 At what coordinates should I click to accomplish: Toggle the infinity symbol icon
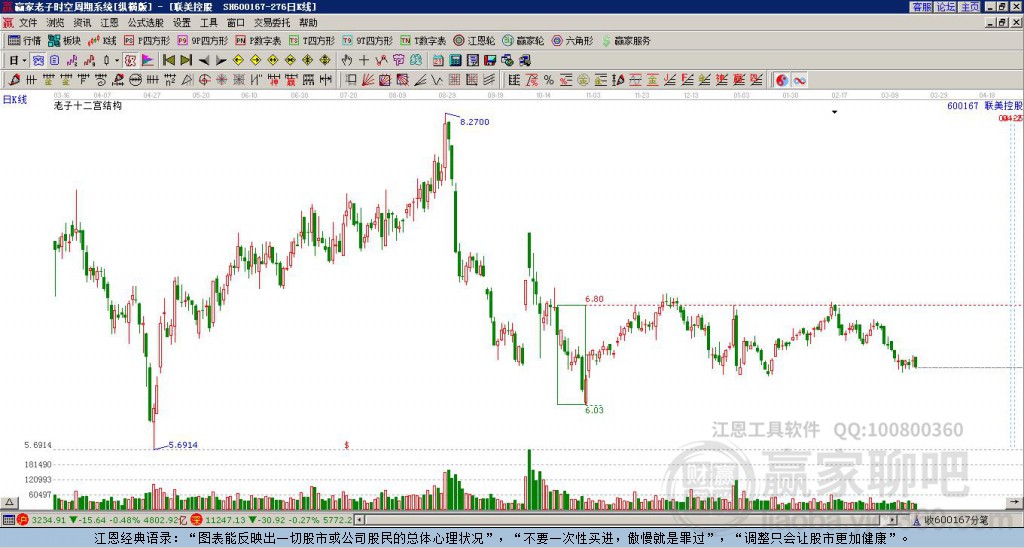(x=799, y=80)
